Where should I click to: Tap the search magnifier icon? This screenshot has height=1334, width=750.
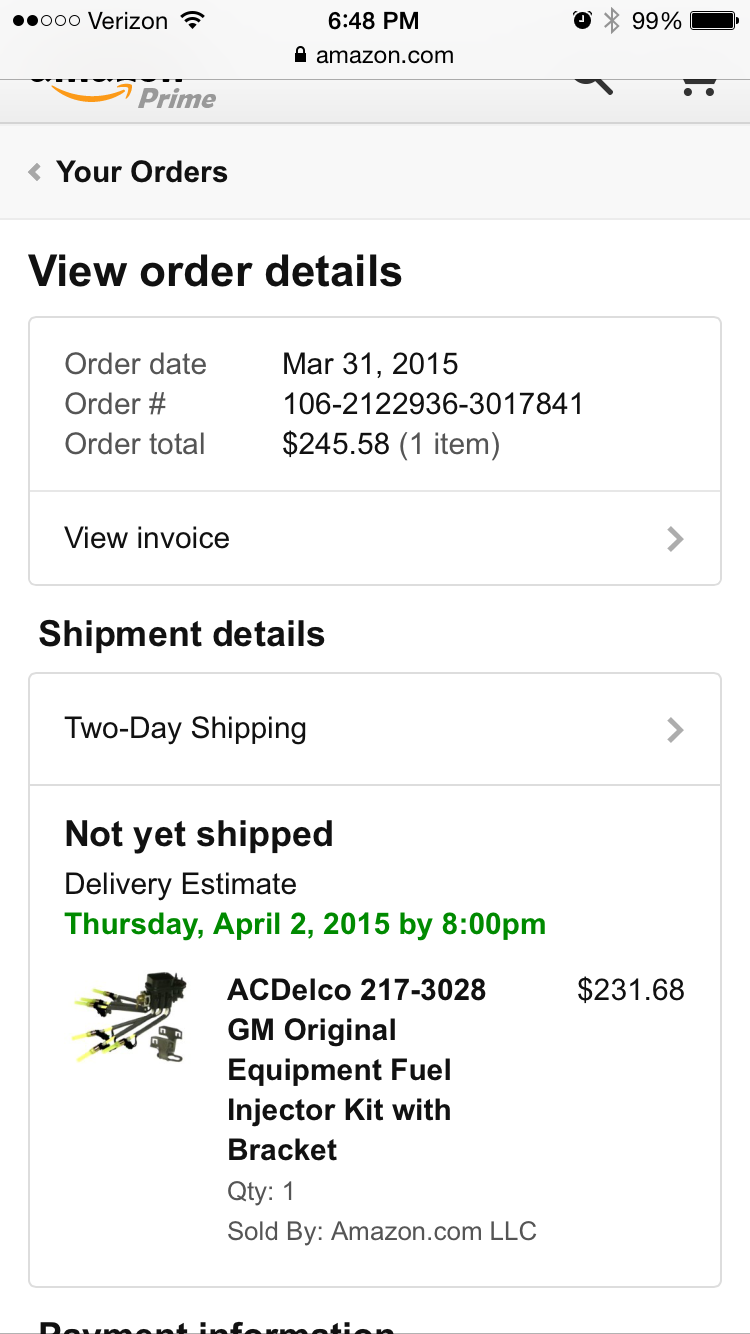[592, 82]
